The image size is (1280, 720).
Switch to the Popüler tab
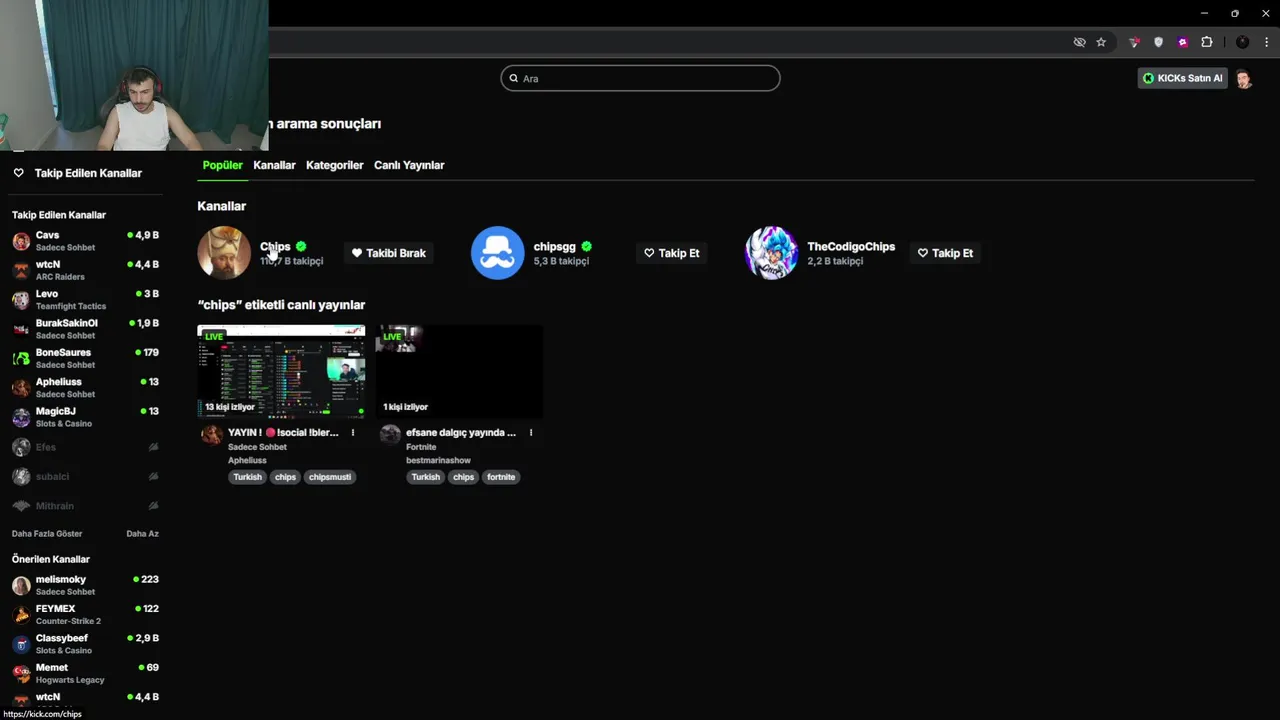222,165
